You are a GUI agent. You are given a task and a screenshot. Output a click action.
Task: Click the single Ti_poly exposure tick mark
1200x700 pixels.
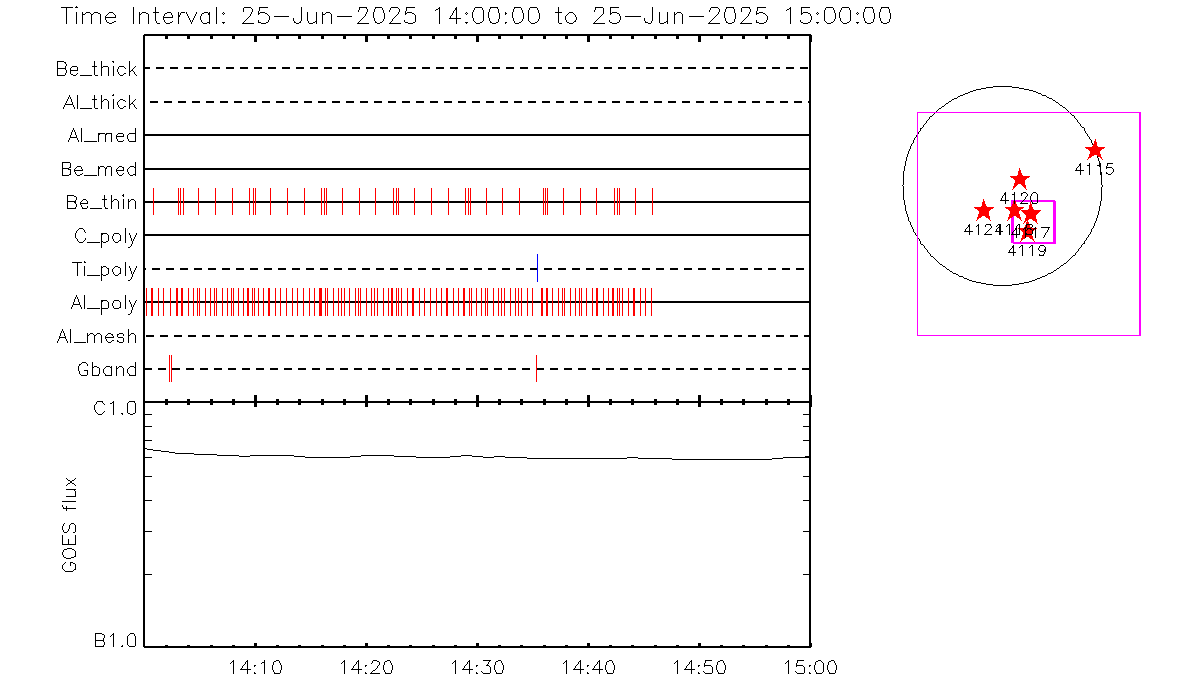(x=537, y=268)
